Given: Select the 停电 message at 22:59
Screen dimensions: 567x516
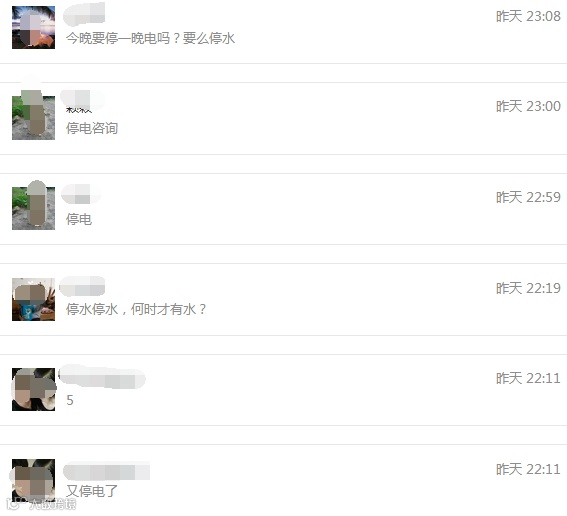Looking at the screenshot, I should (79, 219).
